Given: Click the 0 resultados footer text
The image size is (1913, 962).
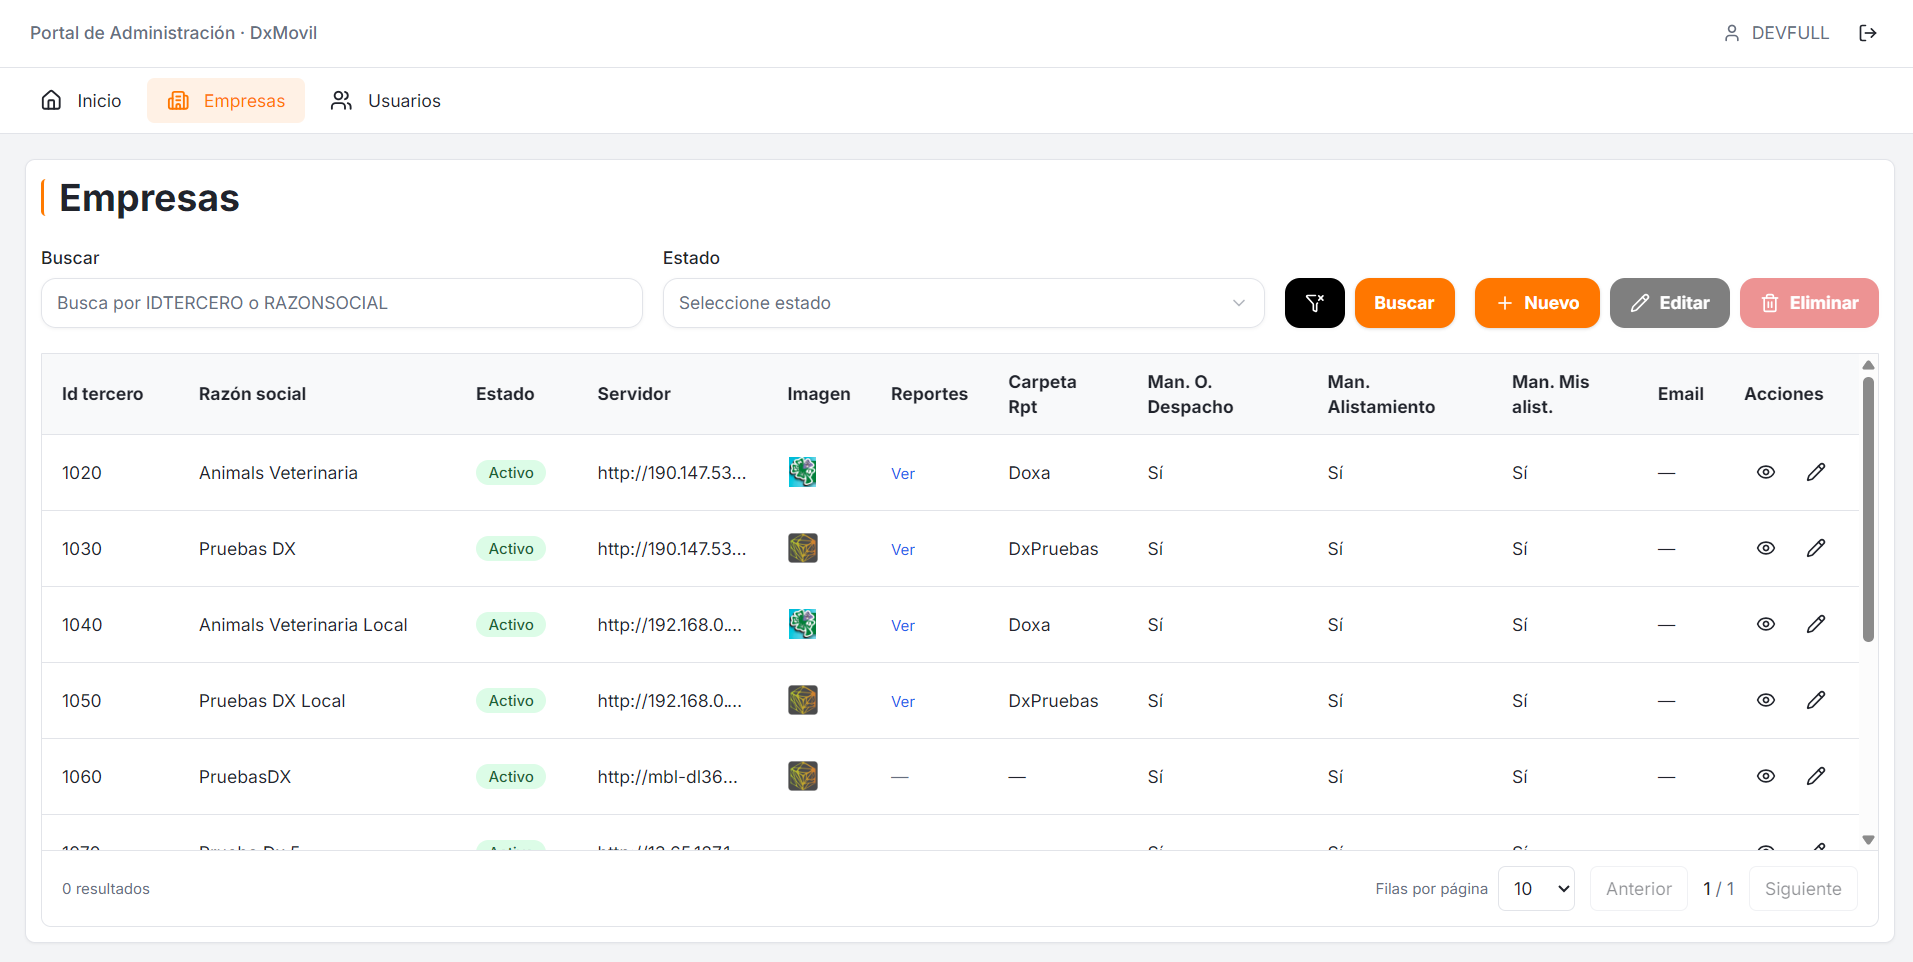Looking at the screenshot, I should tap(106, 889).
